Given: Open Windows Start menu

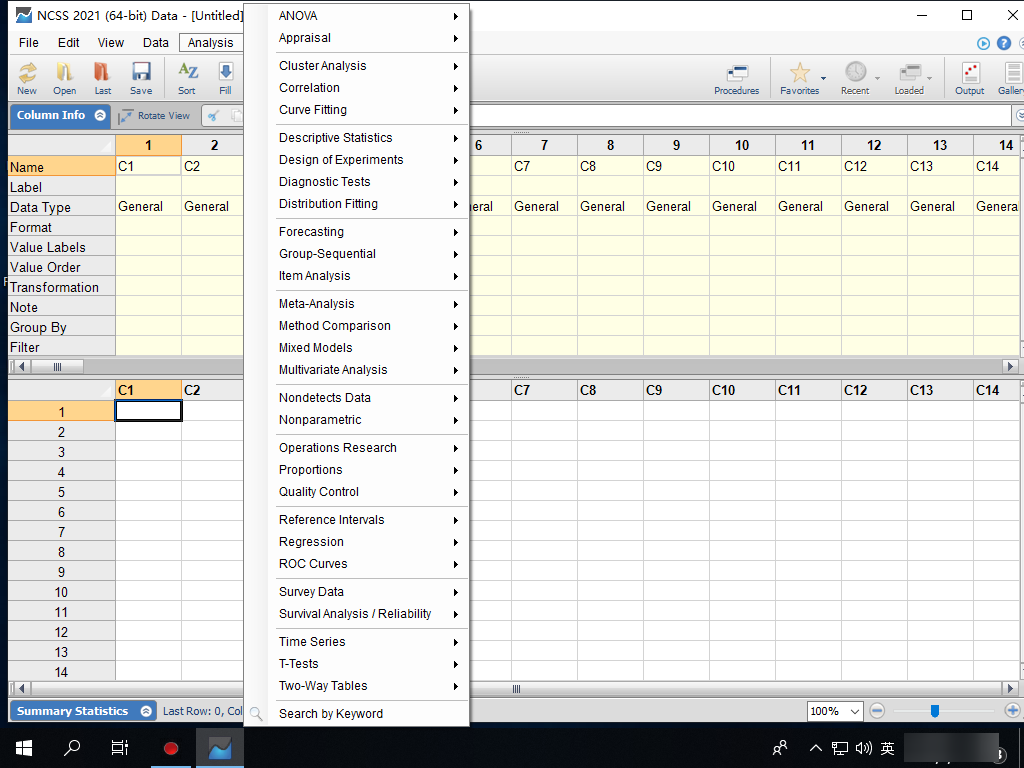Looking at the screenshot, I should tap(24, 748).
